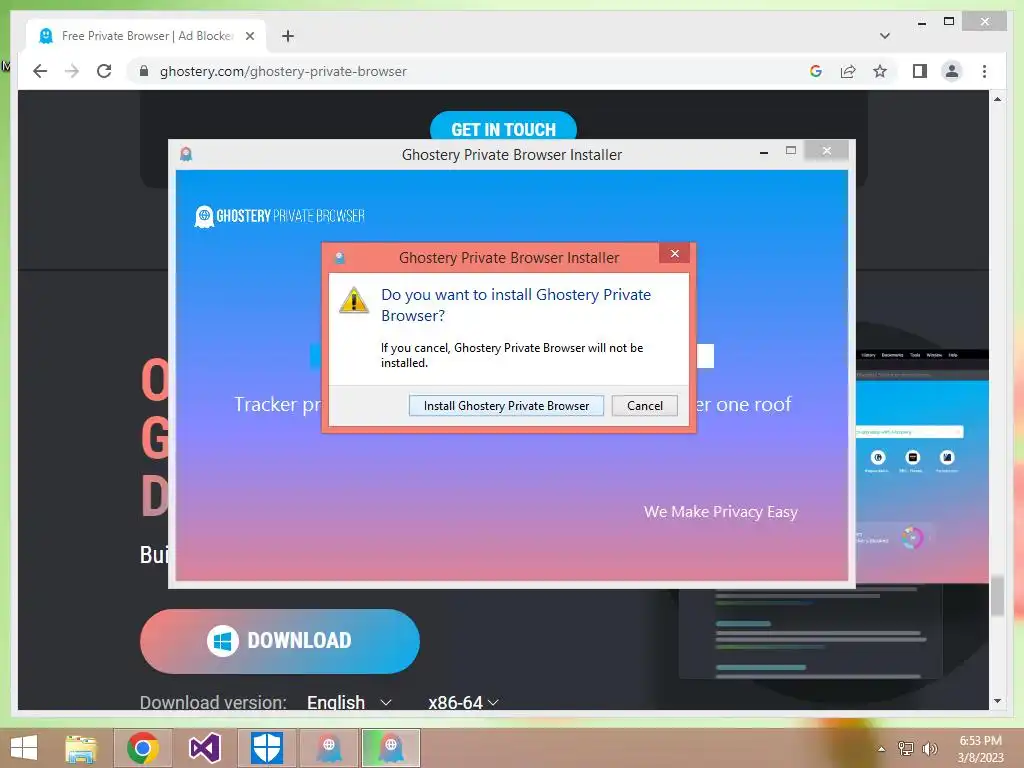Share this page icon

pos(848,71)
